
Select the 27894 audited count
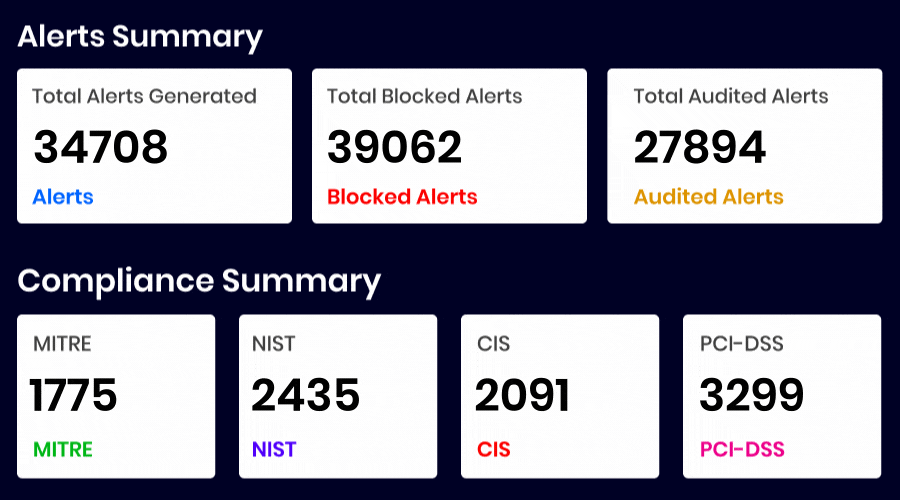[x=700, y=147]
